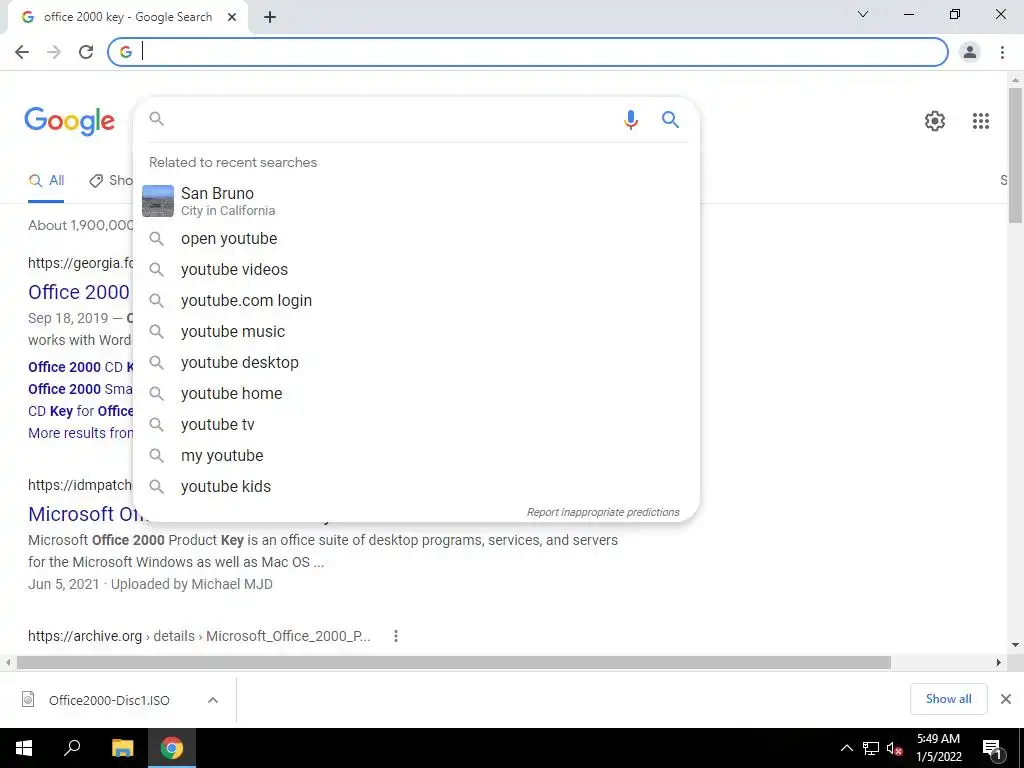This screenshot has height=768, width=1024.
Task: Choose the 'open youtube' suggestion
Action: pyautogui.click(x=416, y=238)
